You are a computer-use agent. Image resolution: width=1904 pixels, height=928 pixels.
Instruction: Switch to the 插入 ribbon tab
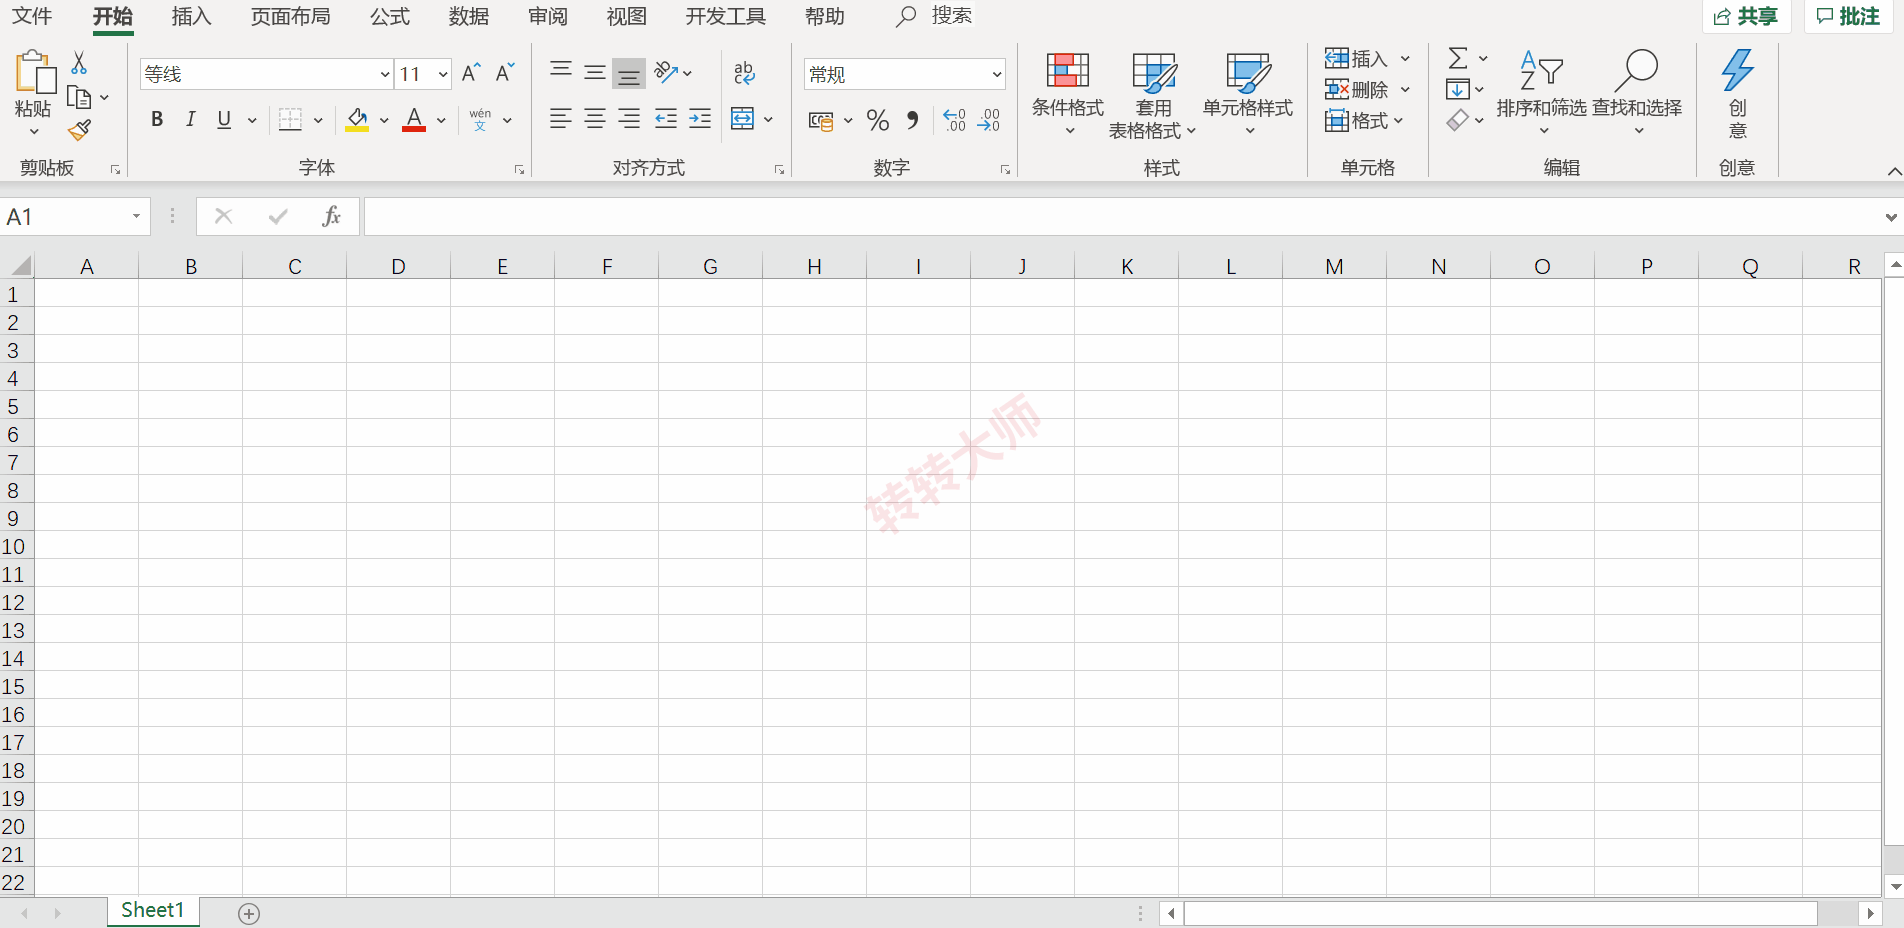pyautogui.click(x=191, y=17)
